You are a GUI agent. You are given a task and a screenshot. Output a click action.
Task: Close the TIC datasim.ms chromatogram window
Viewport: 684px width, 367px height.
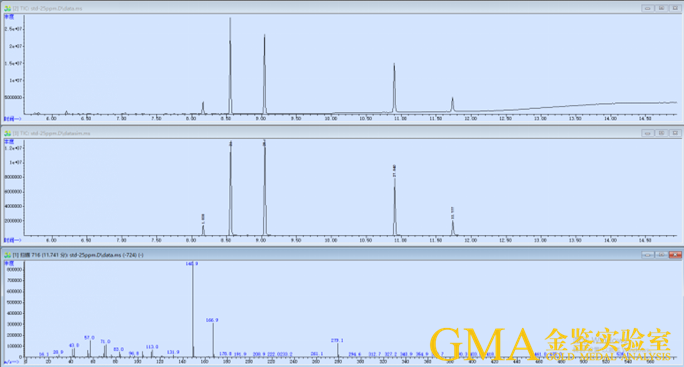675,133
